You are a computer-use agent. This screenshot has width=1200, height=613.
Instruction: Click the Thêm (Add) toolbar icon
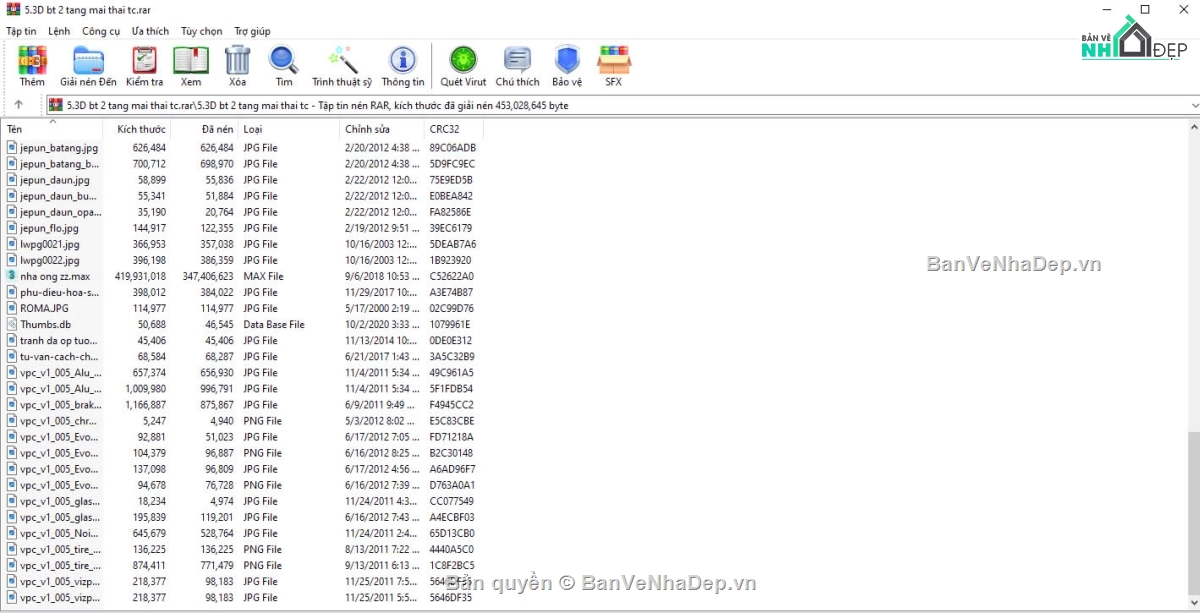coord(32,66)
